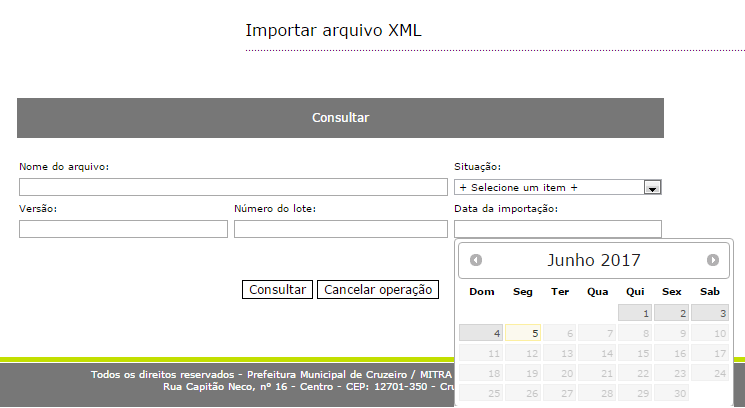Open the Situação dropdown arrow
Viewport: 745px width, 408px height.
click(x=652, y=187)
